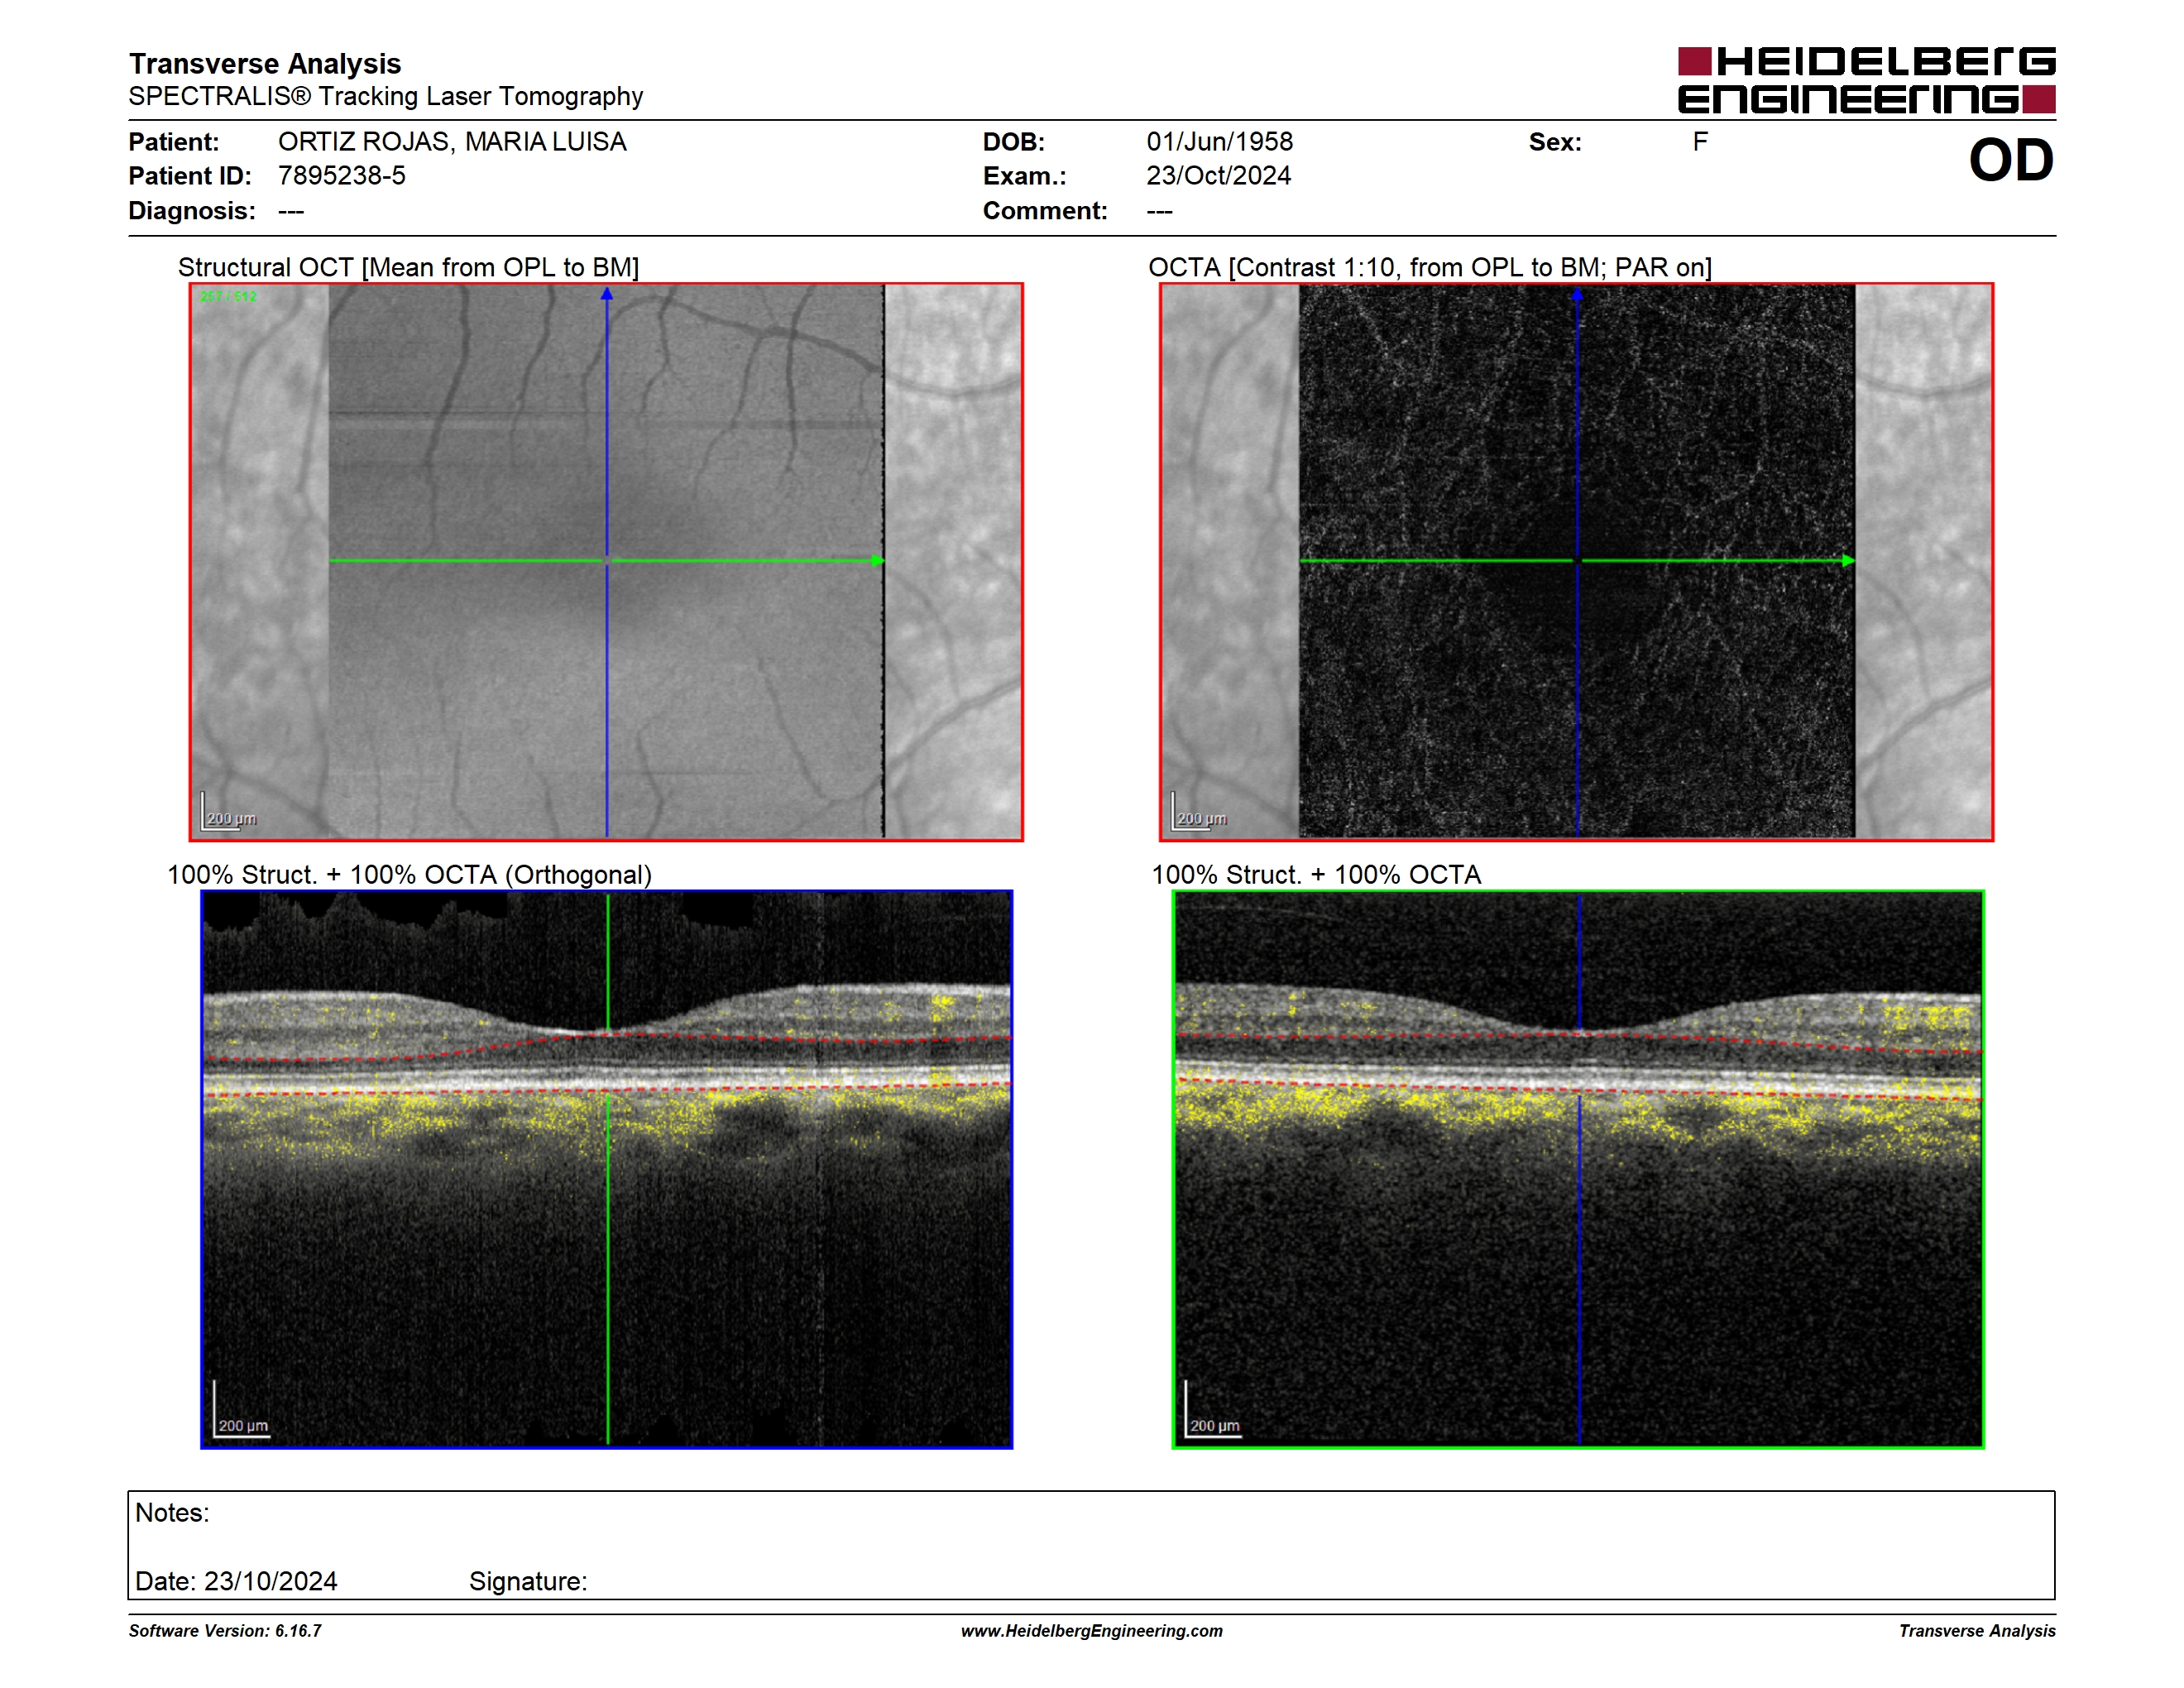Open the OCTA en-face image
The image size is (2184, 1688).
1576,562
